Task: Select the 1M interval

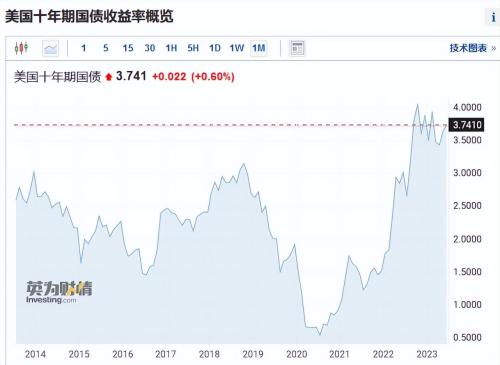Action: click(259, 48)
